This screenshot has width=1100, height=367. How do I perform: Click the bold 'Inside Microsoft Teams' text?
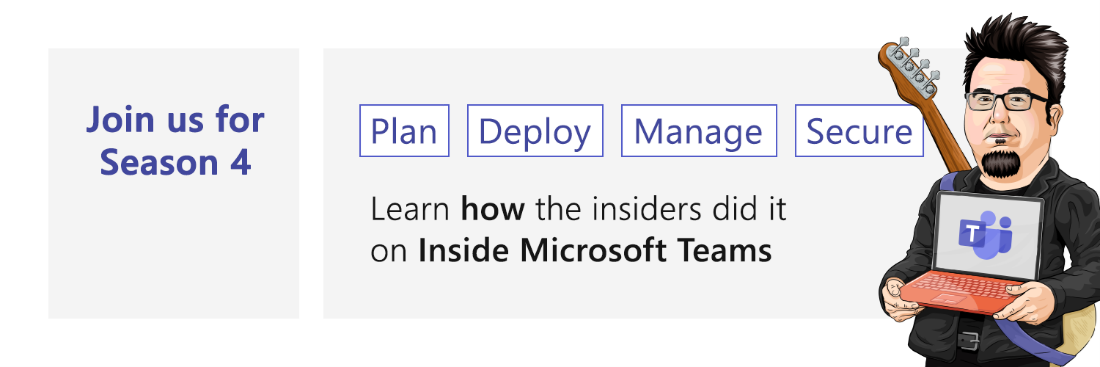pyautogui.click(x=595, y=251)
